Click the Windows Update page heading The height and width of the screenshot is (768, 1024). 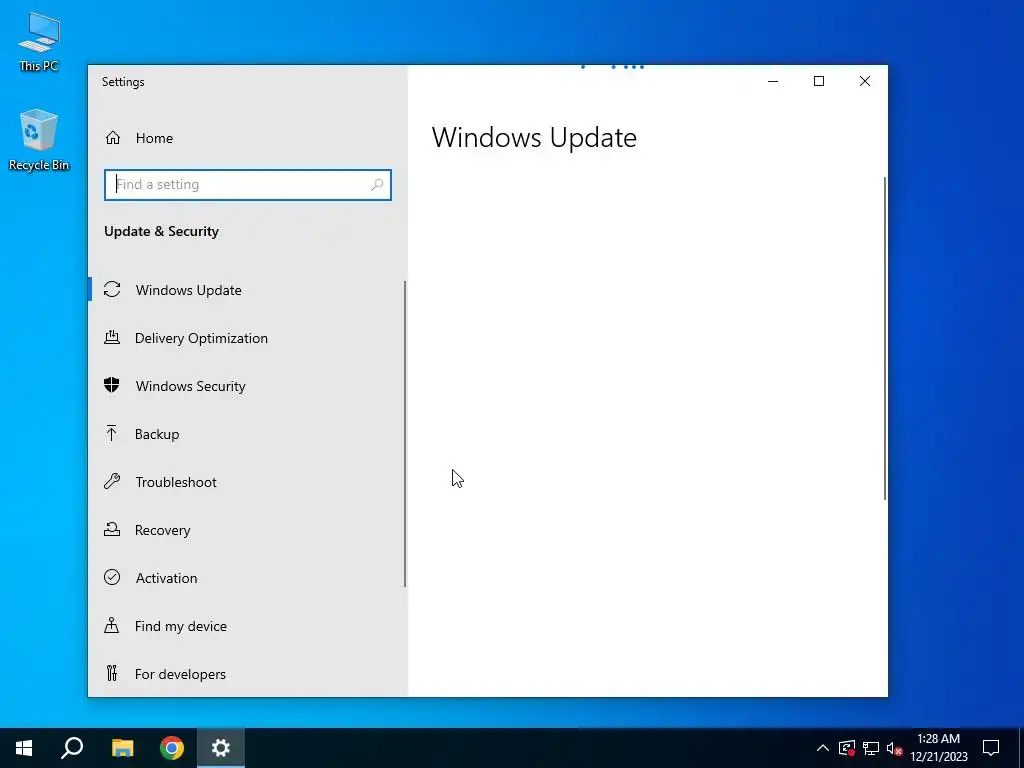pyautogui.click(x=534, y=138)
